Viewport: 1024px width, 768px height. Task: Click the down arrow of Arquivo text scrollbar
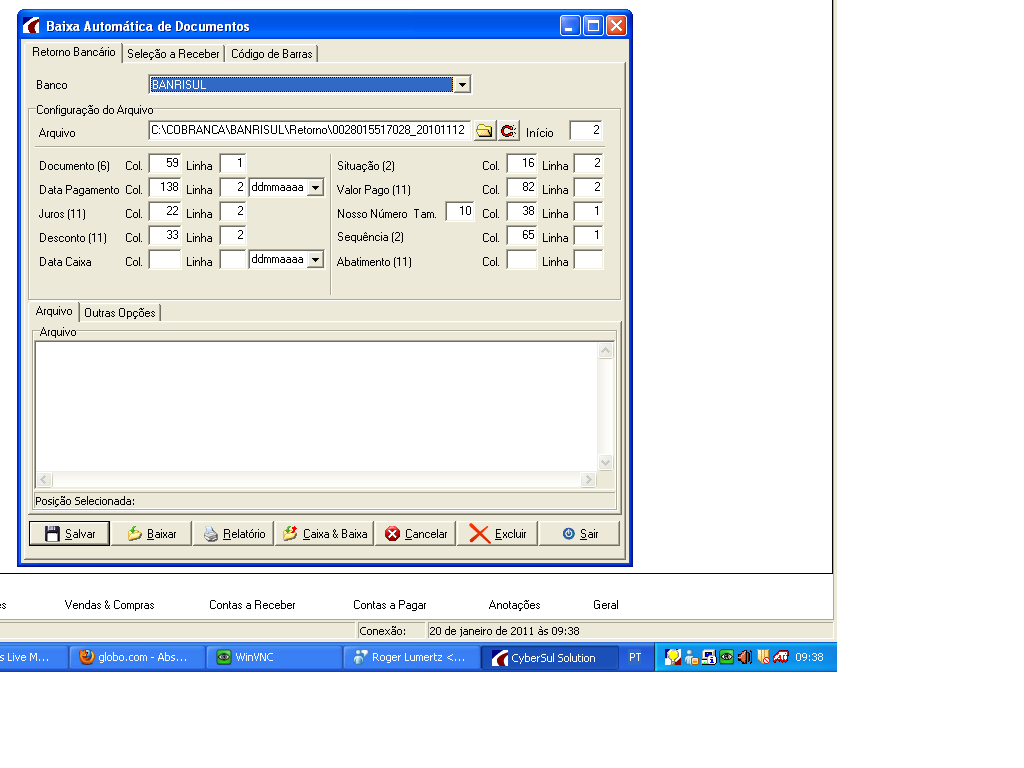606,462
